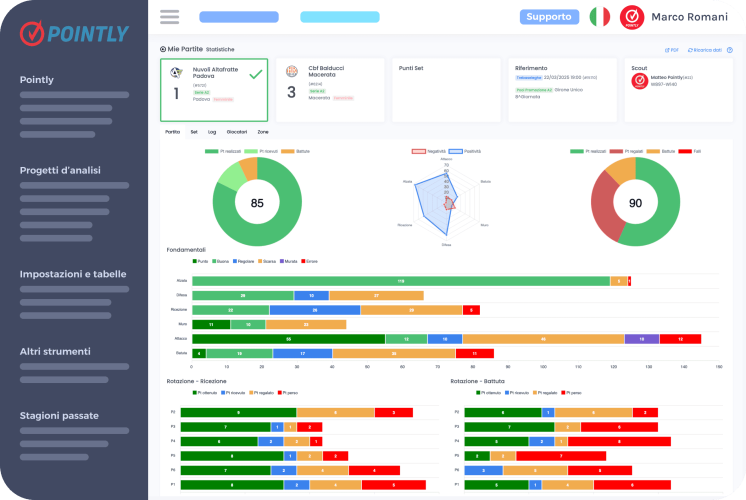
Task: Click Ricarica dati to reload data
Action: (705, 50)
